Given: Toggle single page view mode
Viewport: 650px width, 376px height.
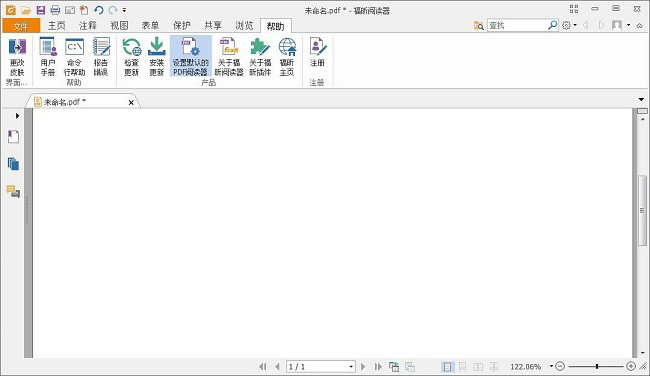Looking at the screenshot, I should [x=447, y=366].
